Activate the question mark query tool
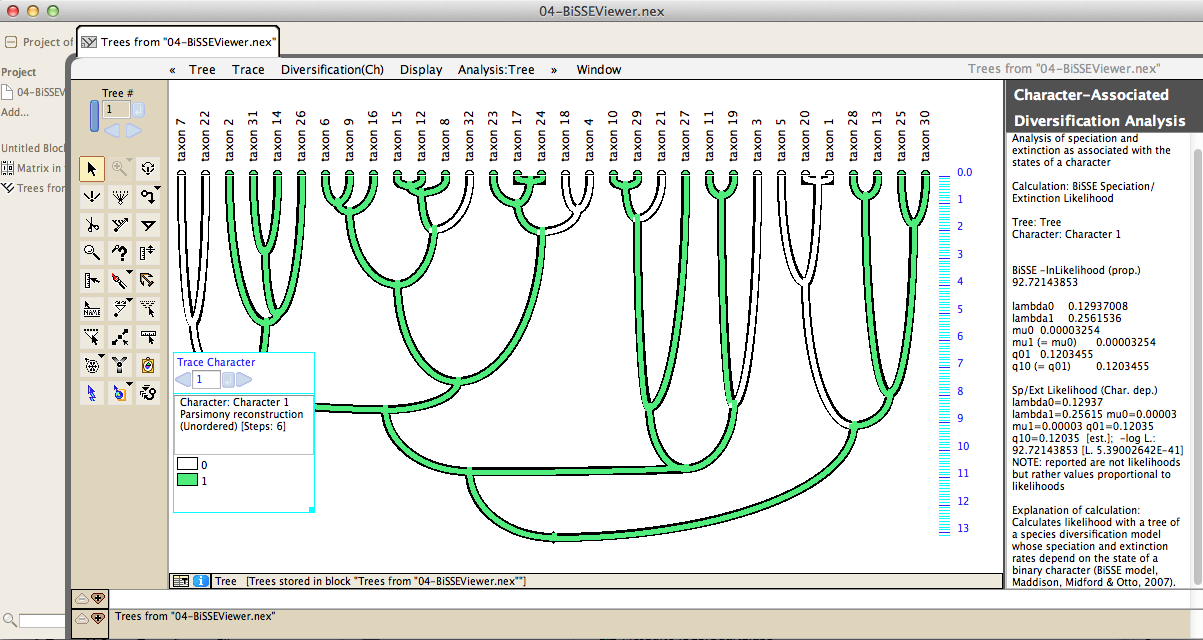1203x640 pixels. coord(120,253)
